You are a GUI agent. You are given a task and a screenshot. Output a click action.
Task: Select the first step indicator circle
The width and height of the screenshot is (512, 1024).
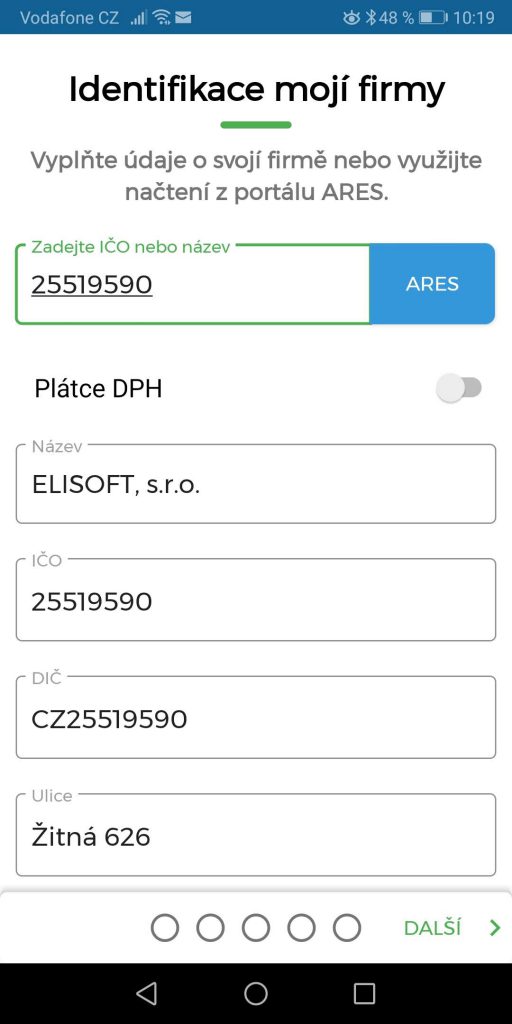point(165,927)
